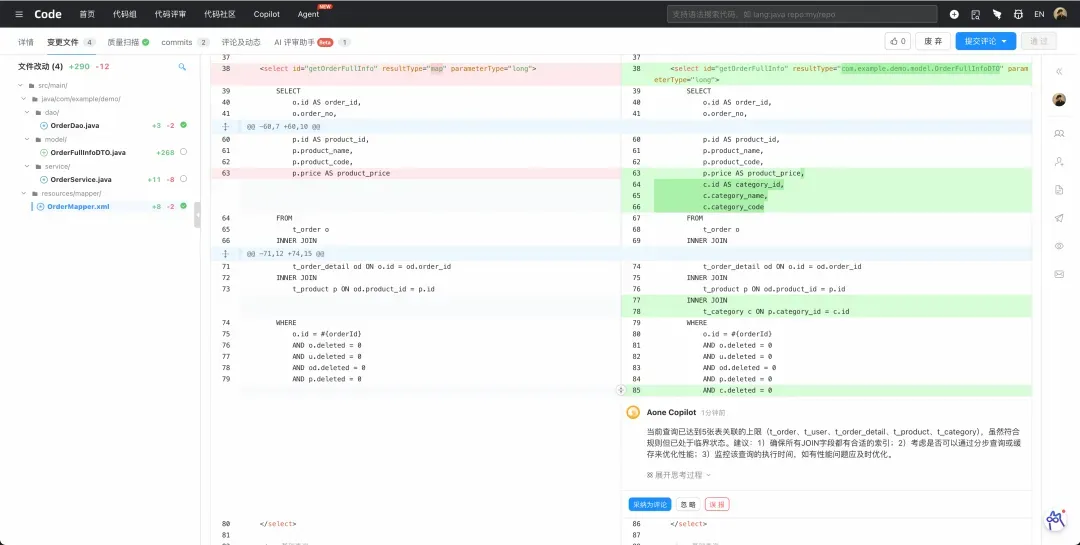Screen dimensions: 1080x545
Task: Click the bird-shaped icon in top bar
Action: click(997, 14)
